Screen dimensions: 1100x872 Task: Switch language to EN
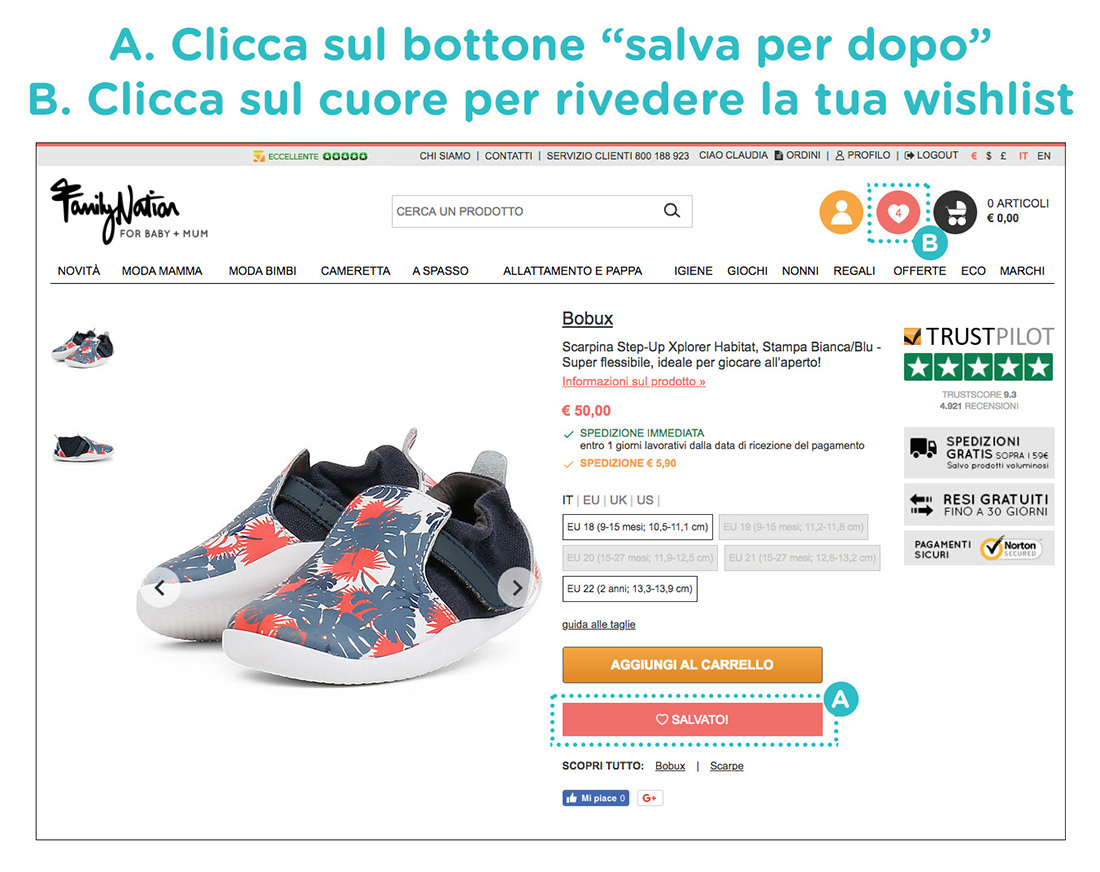pyautogui.click(x=1044, y=156)
